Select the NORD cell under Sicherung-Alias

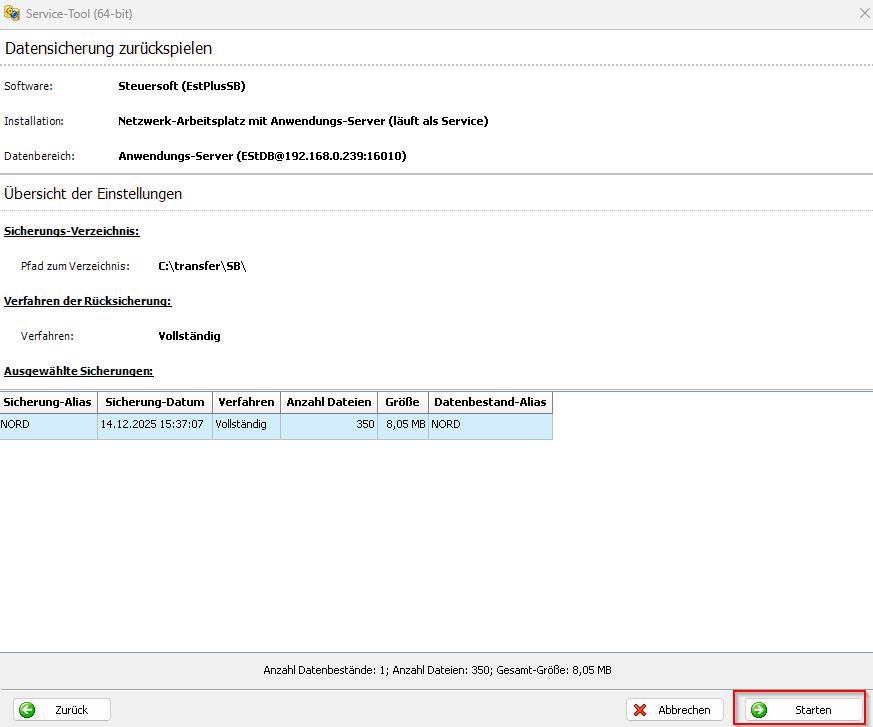pos(47,425)
